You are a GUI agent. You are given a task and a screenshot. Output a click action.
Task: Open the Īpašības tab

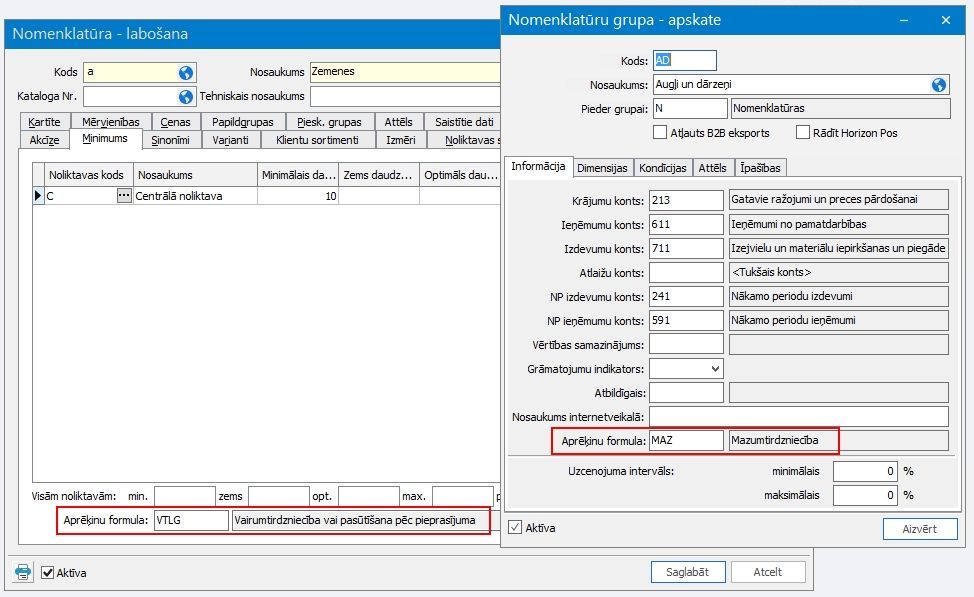tap(760, 168)
